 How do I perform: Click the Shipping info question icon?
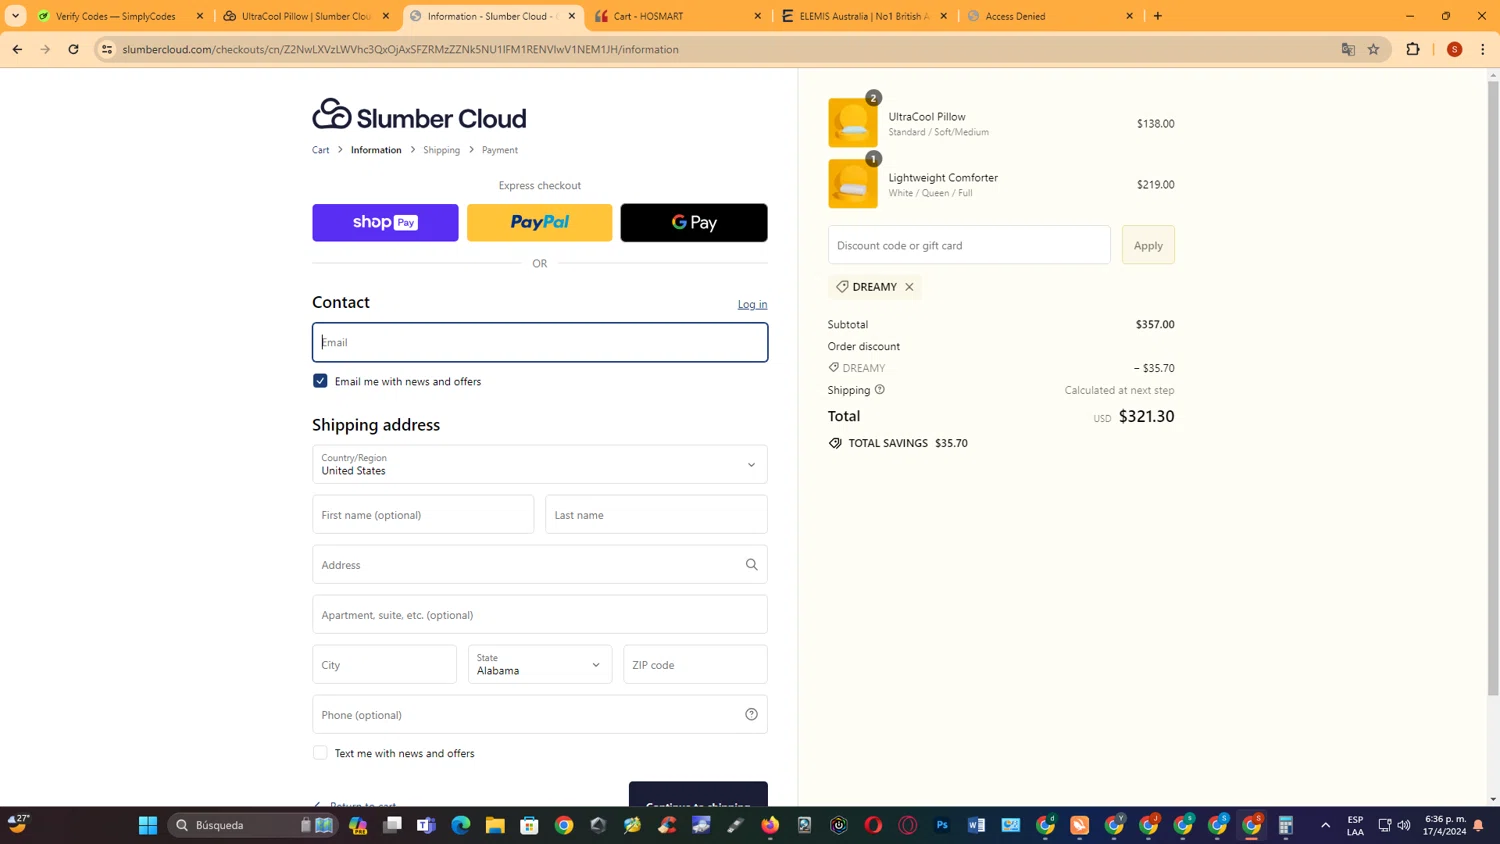880,390
